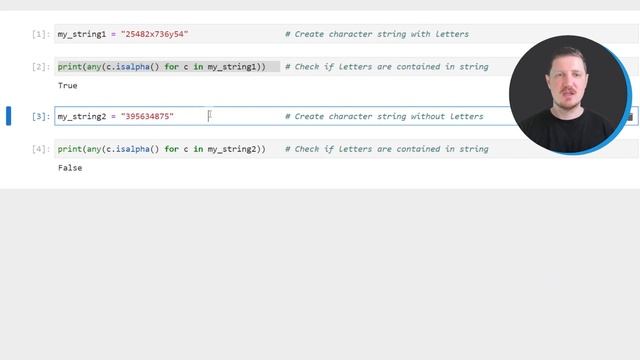Click the "True" output text

pyautogui.click(x=68, y=86)
